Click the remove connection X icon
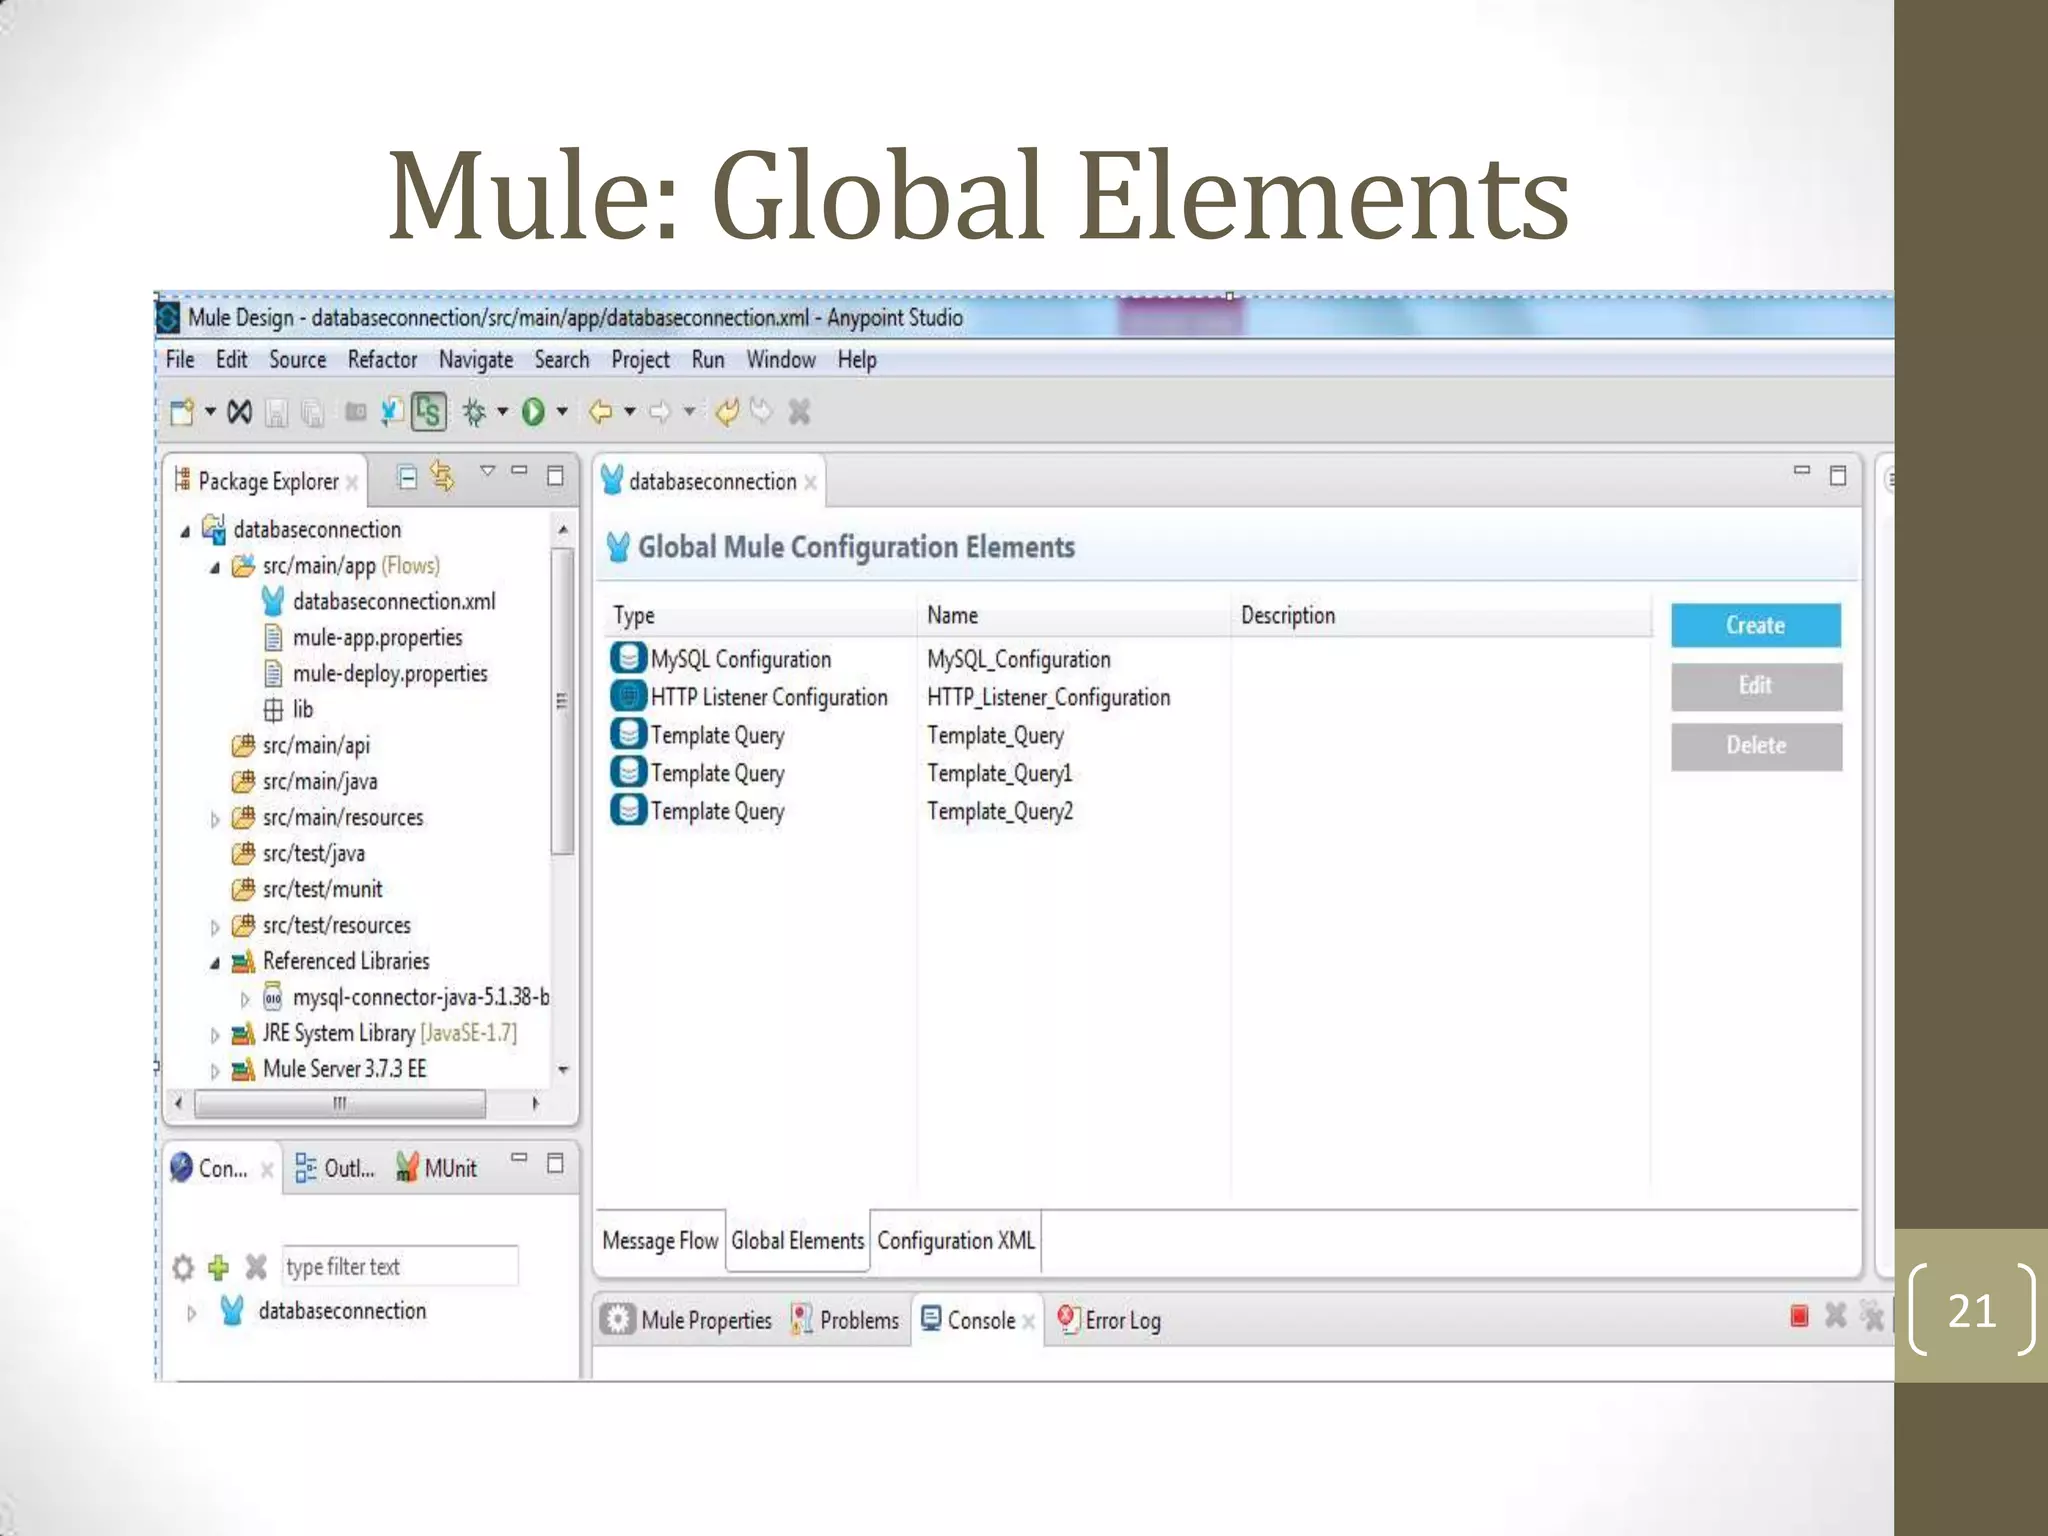 click(x=256, y=1267)
